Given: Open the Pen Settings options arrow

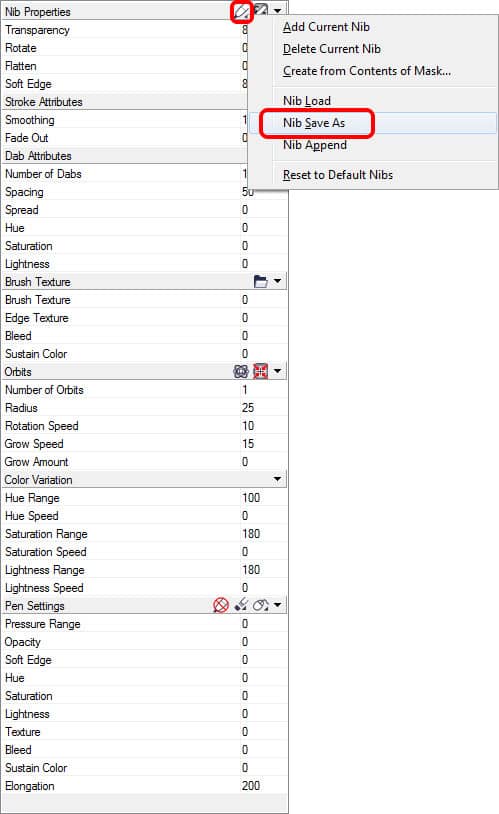Looking at the screenshot, I should (277, 605).
